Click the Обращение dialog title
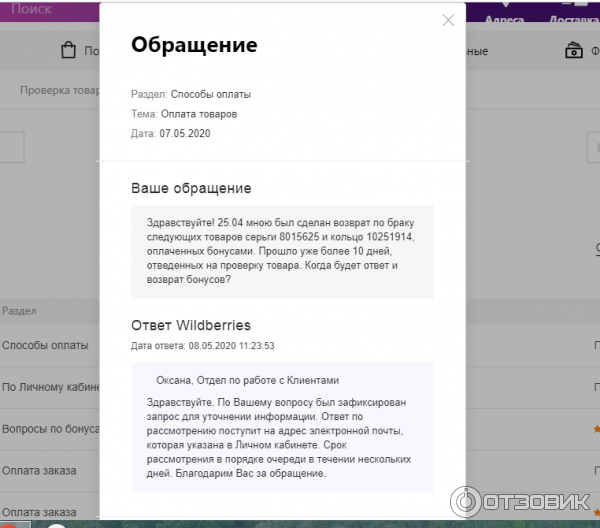 [194, 45]
